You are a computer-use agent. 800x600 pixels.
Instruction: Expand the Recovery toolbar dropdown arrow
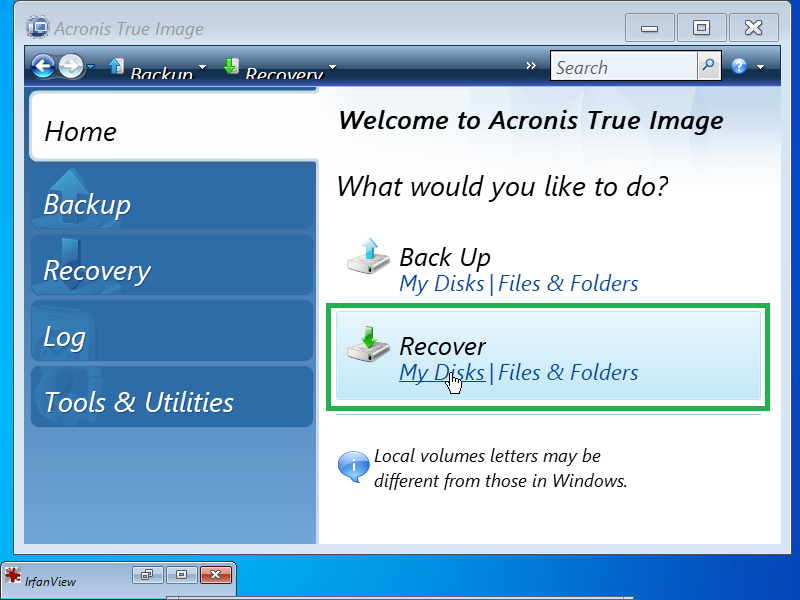pos(333,67)
